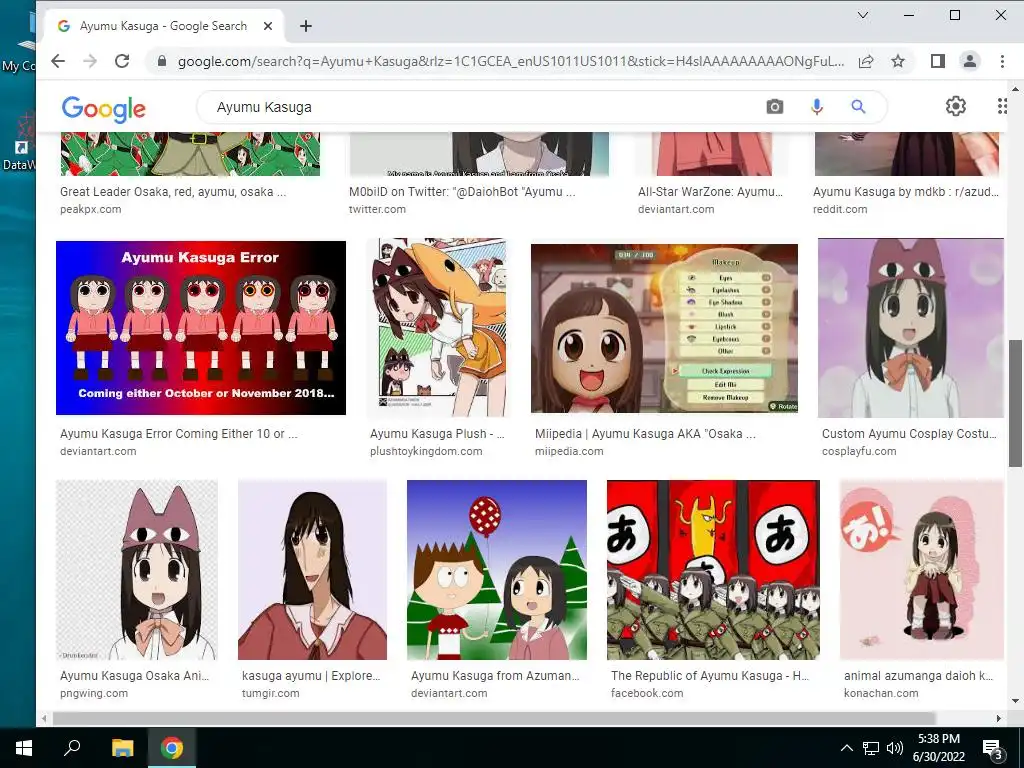Open File Explorer from taskbar
Screen dimensions: 1024x768
122,748
